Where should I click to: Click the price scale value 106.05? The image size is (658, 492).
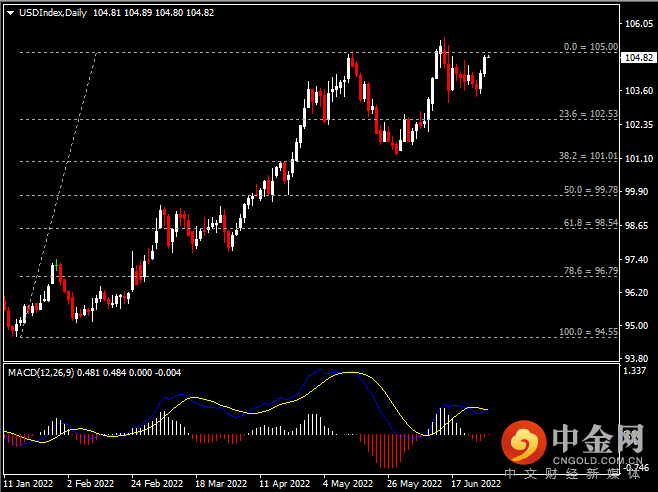[x=639, y=24]
